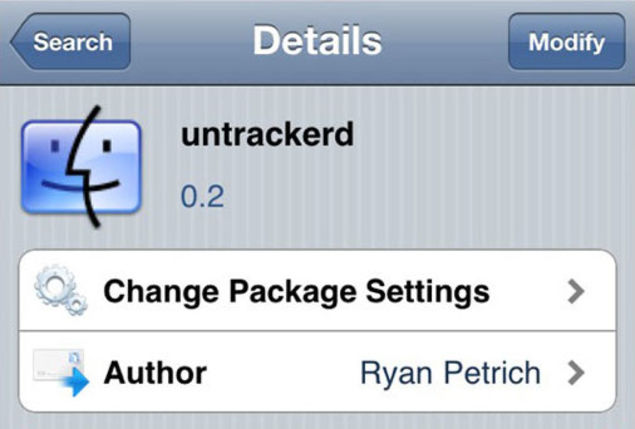Select the Ryan Petrich author name
The height and width of the screenshot is (429, 635).
(450, 373)
